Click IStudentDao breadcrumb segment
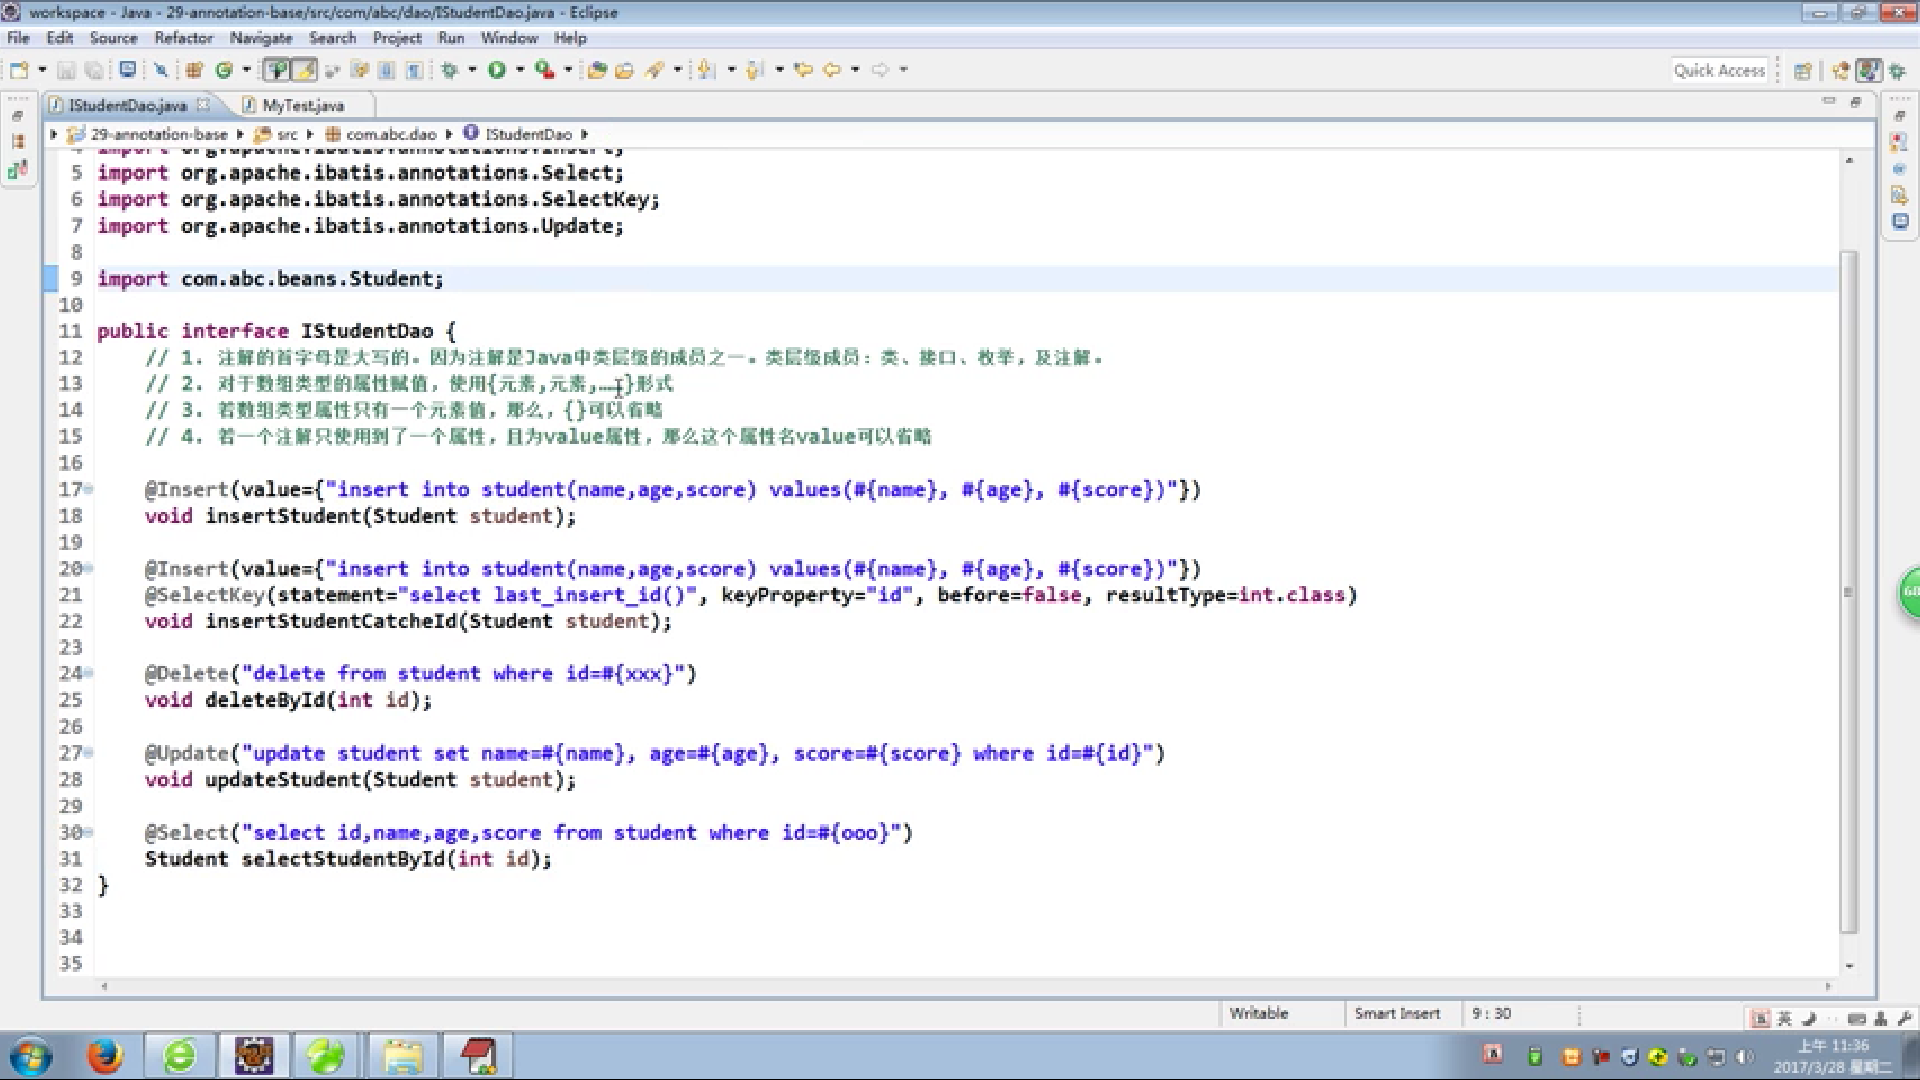The height and width of the screenshot is (1080, 1920). point(528,134)
